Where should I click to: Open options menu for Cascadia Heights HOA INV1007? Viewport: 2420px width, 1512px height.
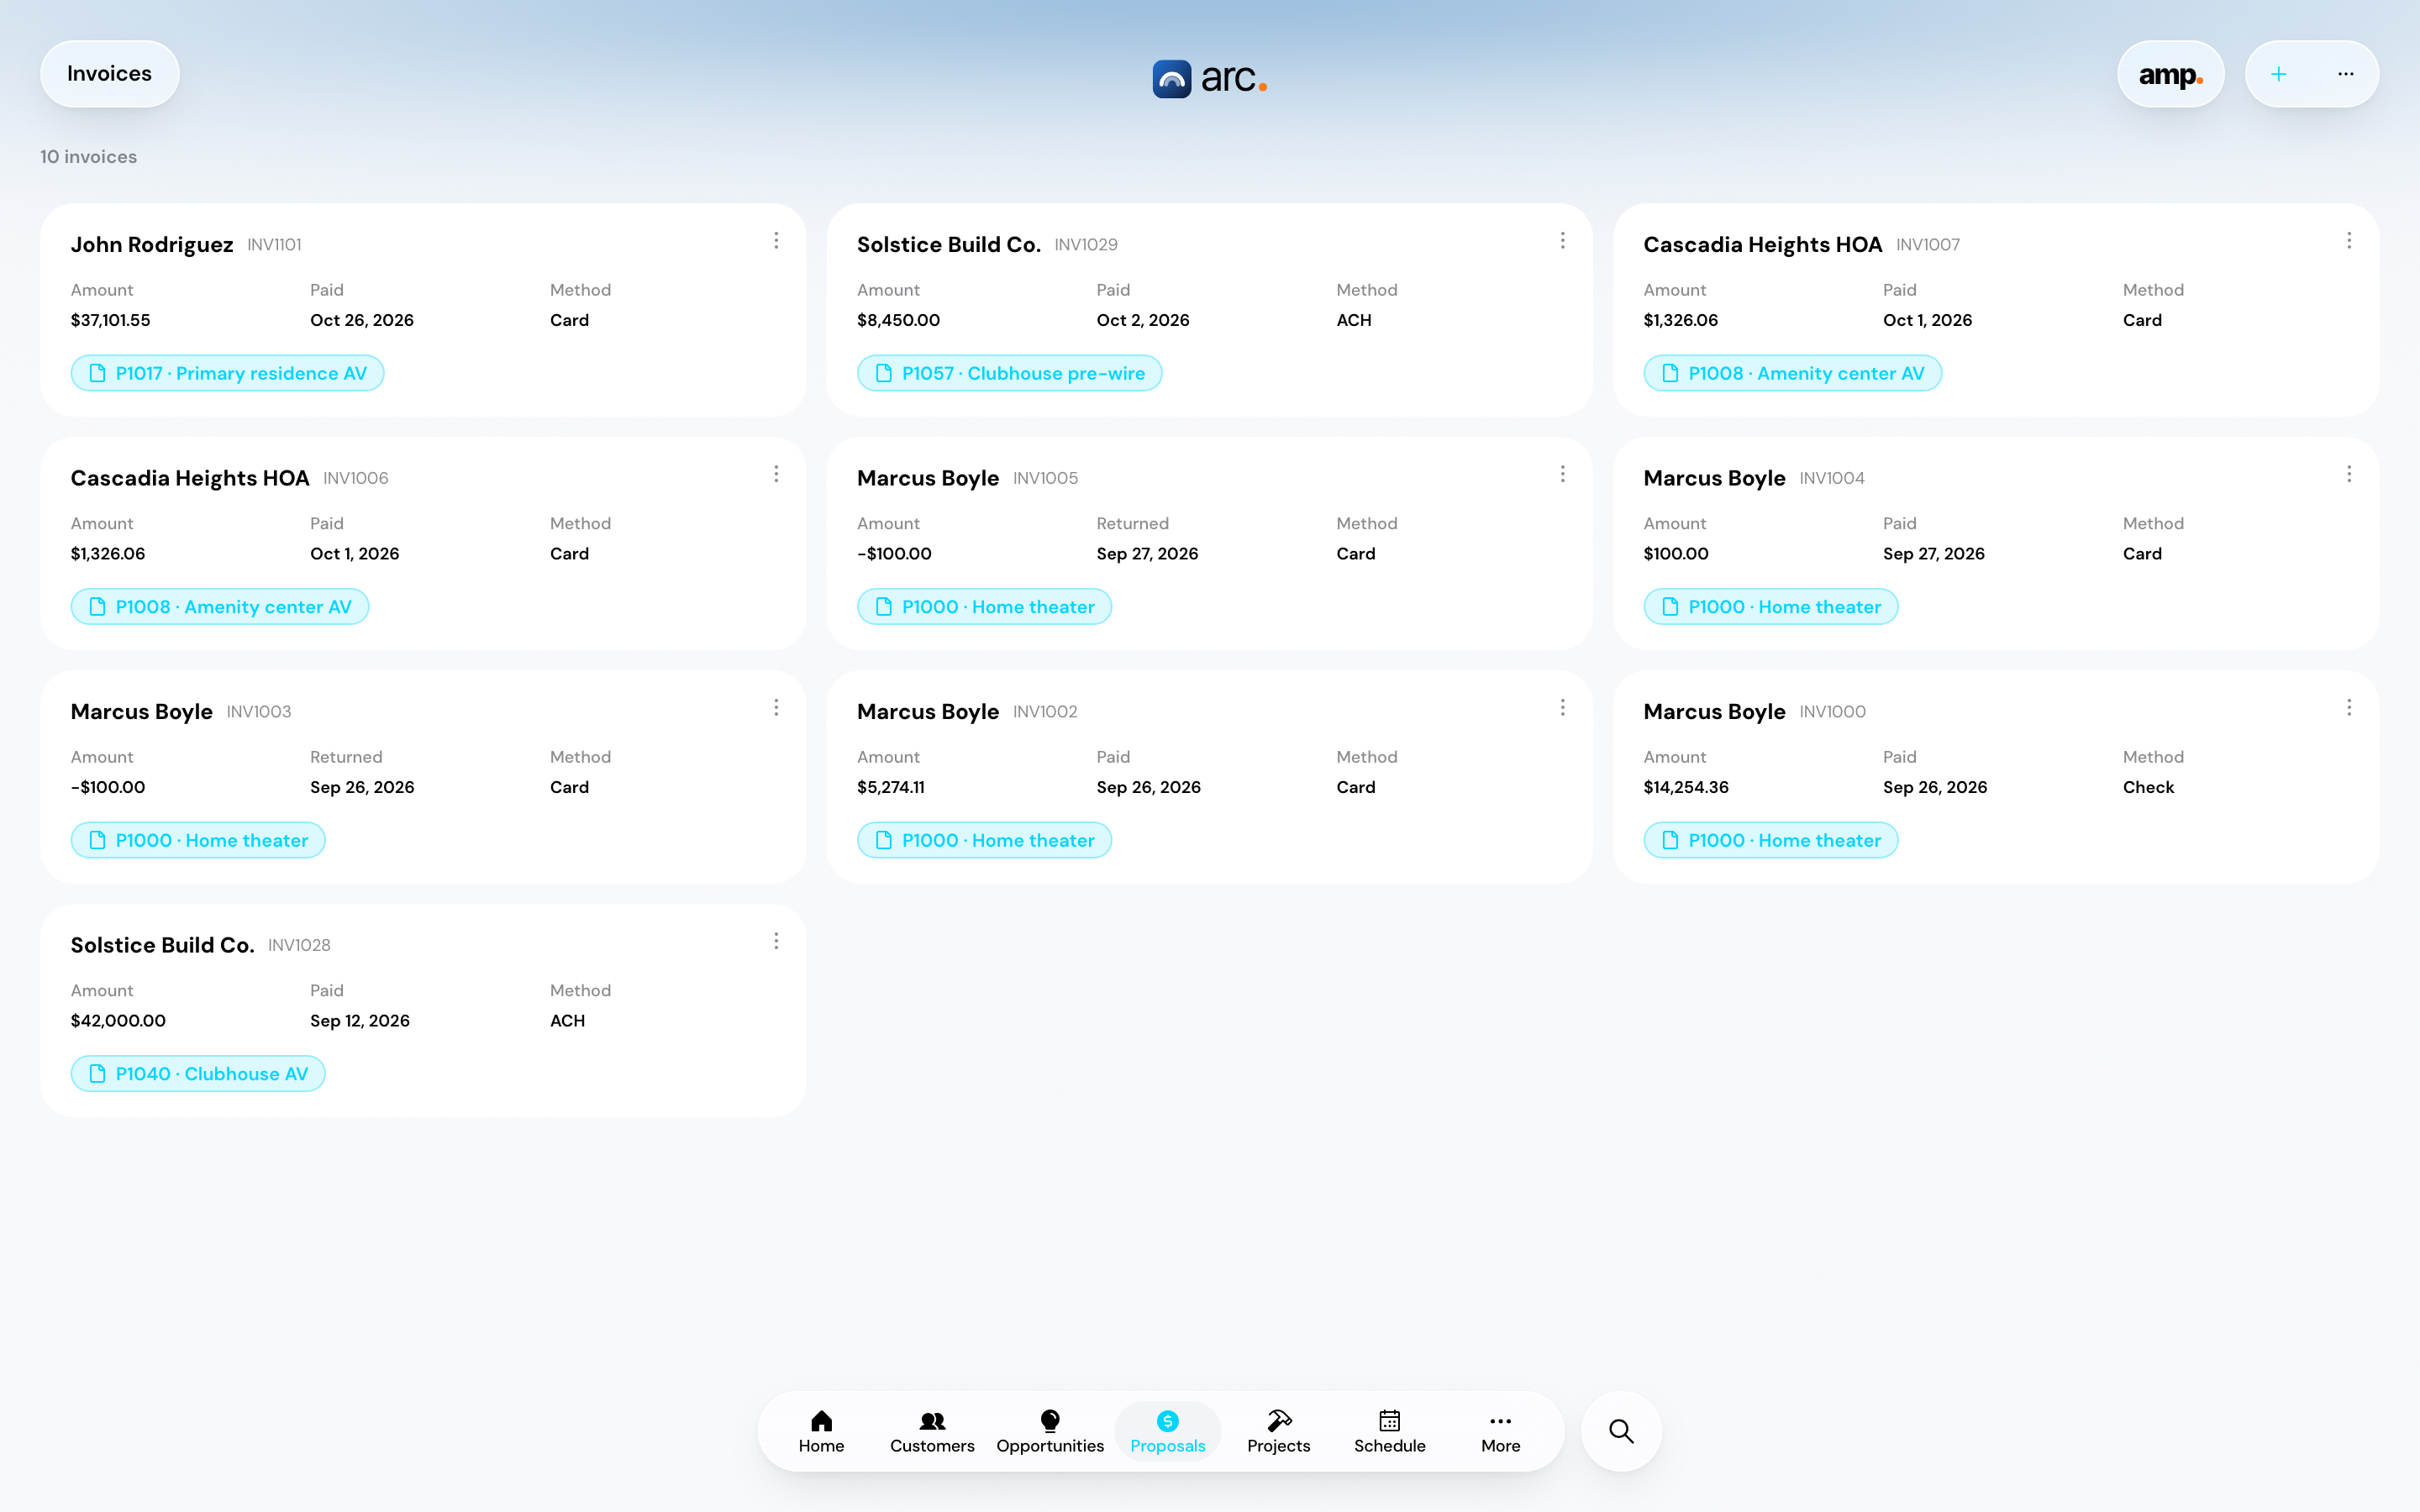pos(2349,241)
